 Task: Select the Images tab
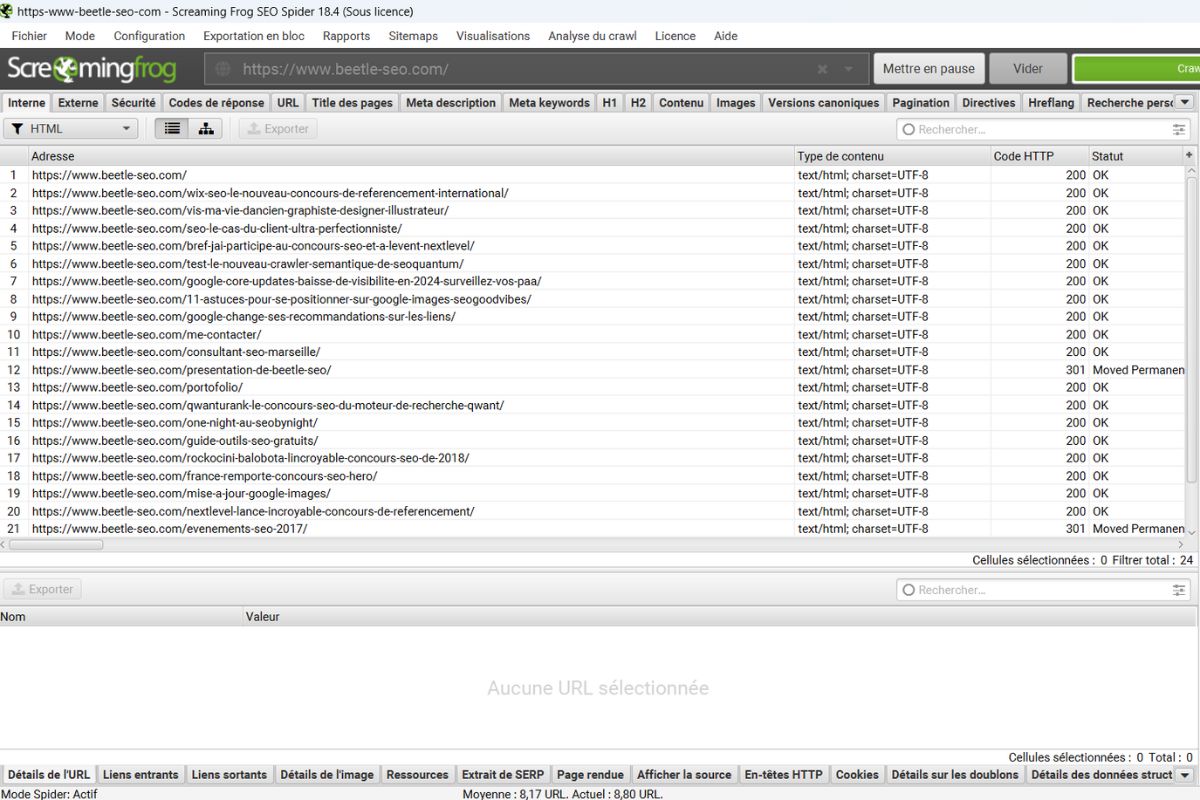coord(736,102)
